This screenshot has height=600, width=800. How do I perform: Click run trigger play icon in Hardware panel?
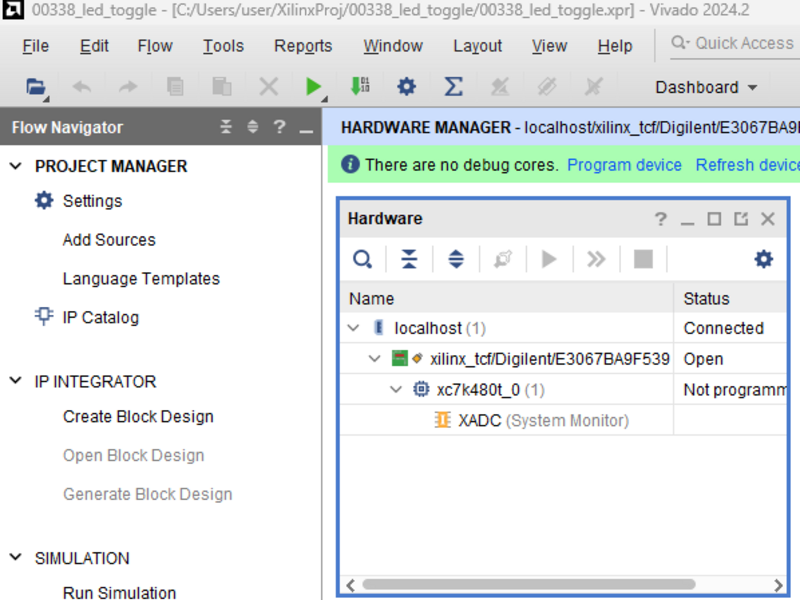549,259
